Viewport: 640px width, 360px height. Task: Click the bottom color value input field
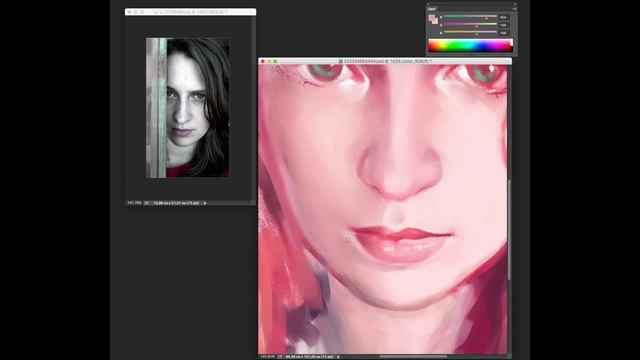[504, 33]
